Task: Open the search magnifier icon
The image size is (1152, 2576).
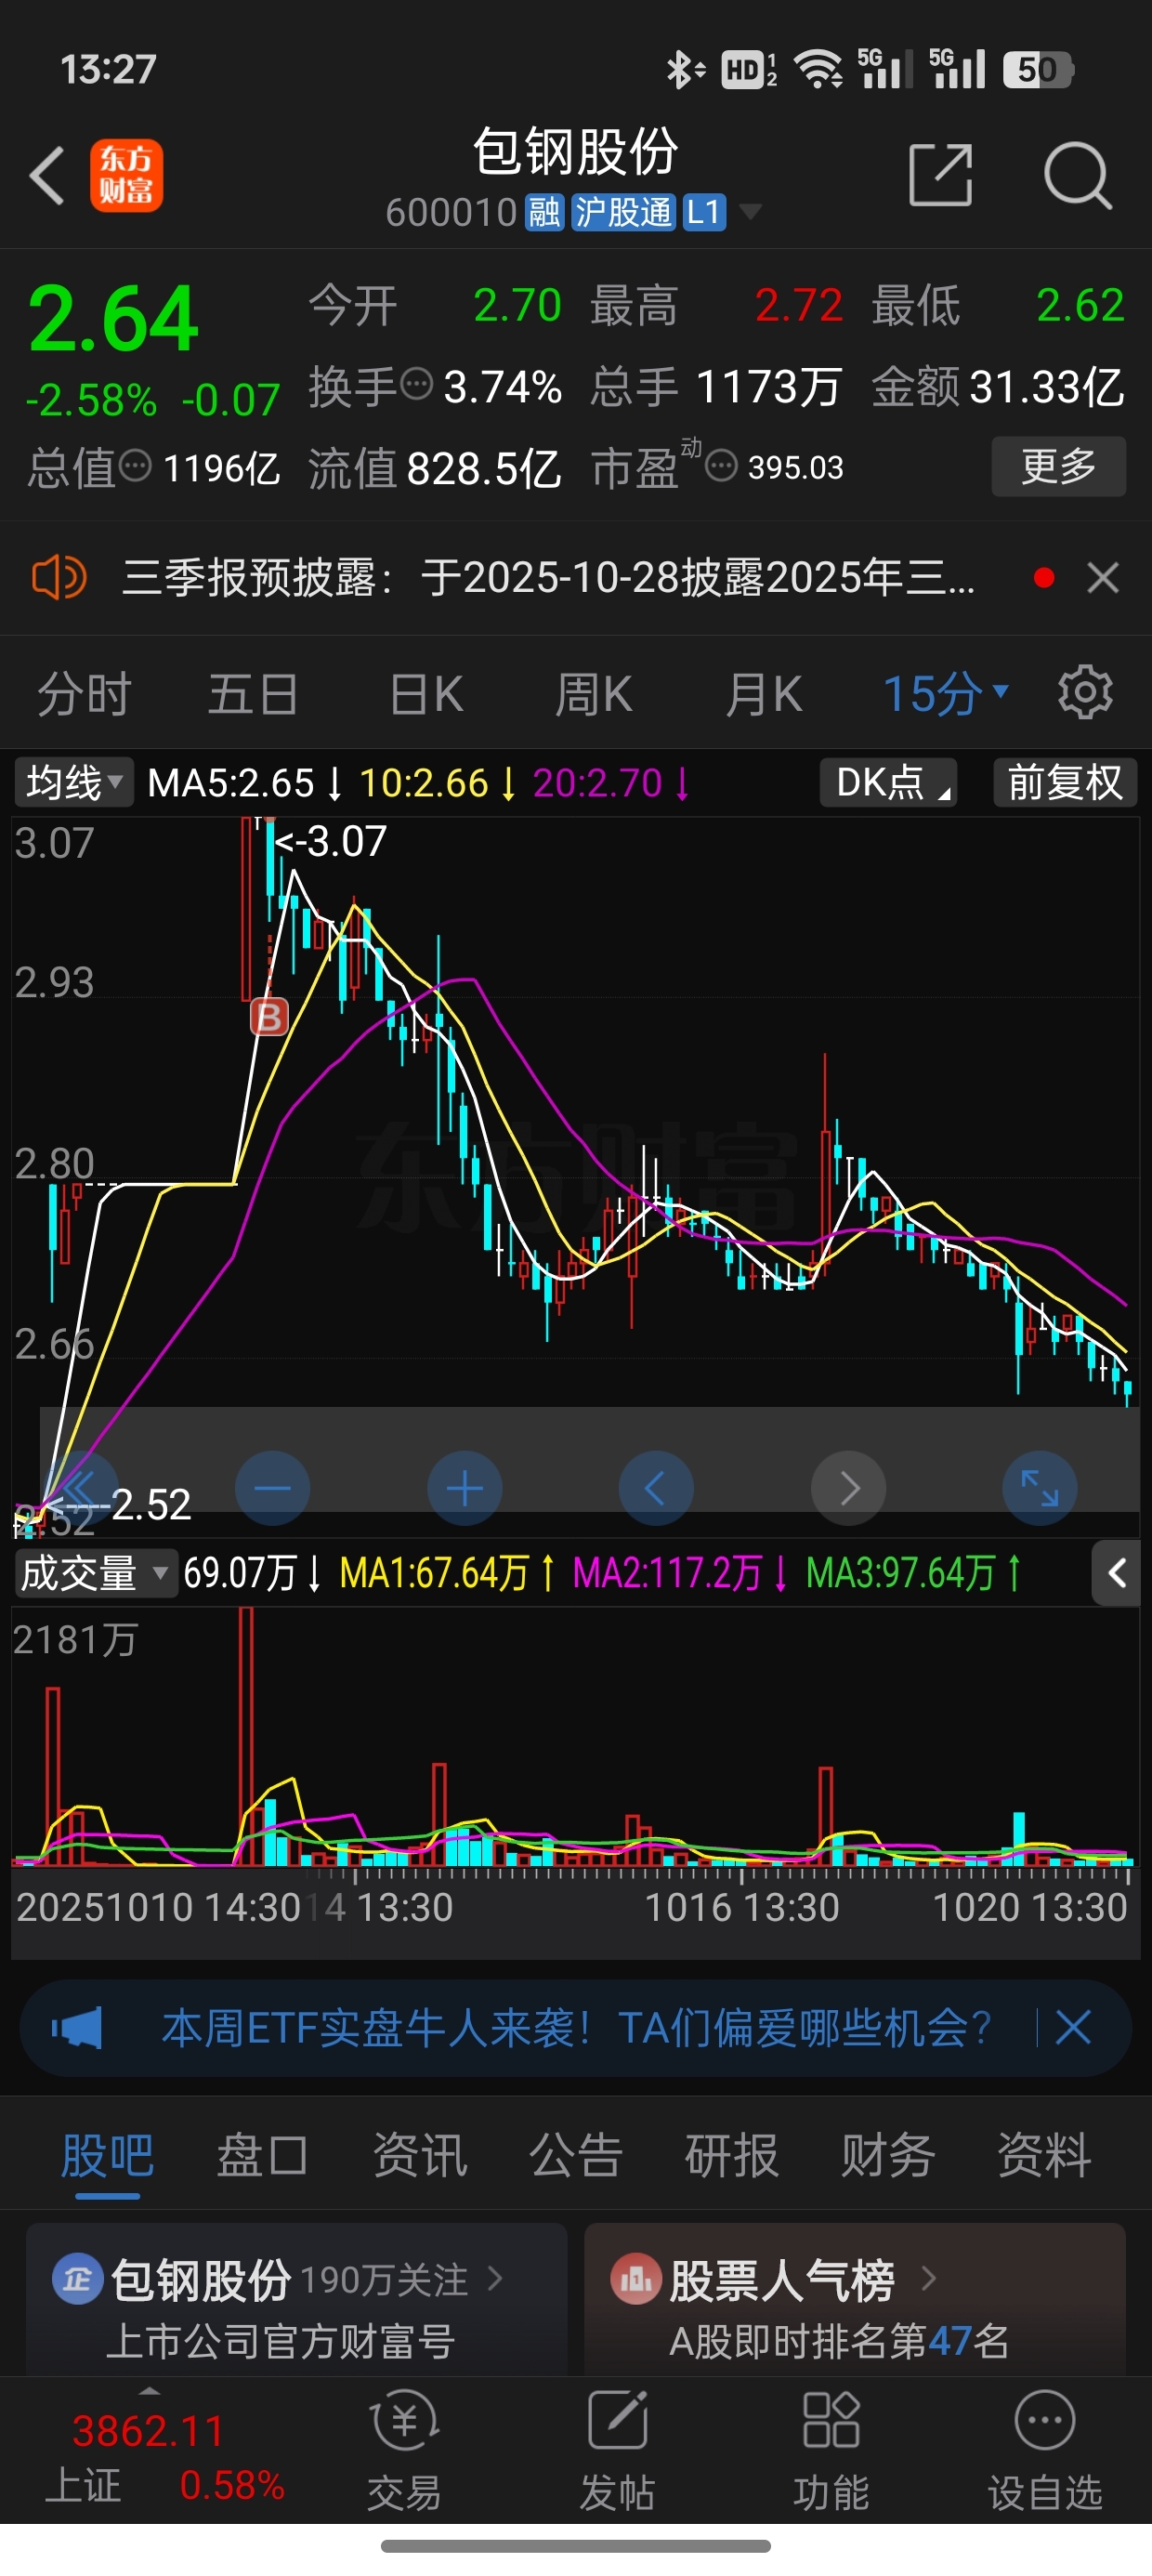Action: [1077, 176]
